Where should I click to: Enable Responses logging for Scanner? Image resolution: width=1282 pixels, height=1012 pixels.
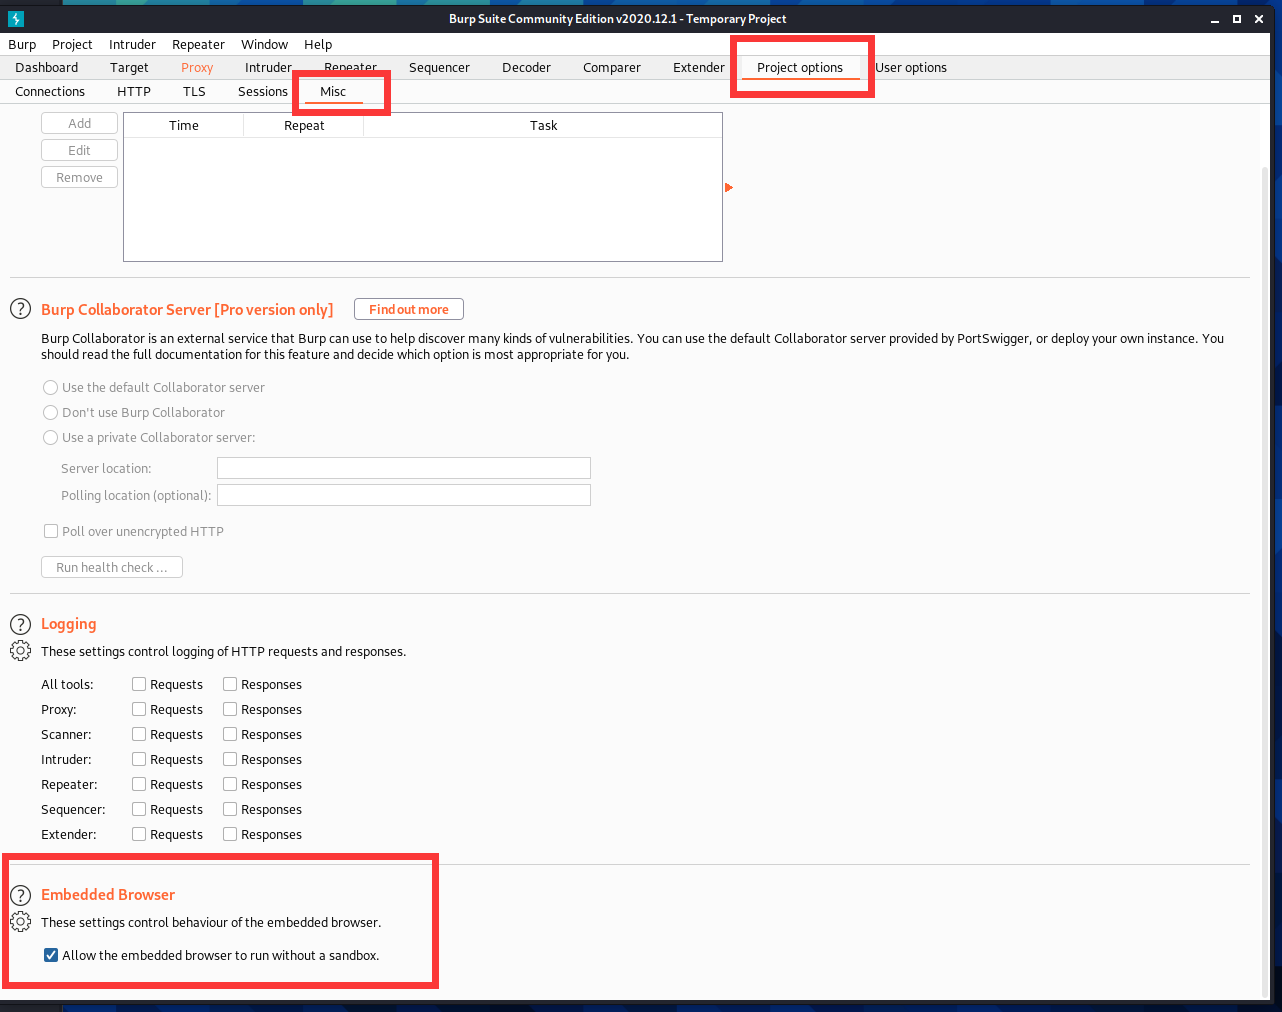(230, 734)
